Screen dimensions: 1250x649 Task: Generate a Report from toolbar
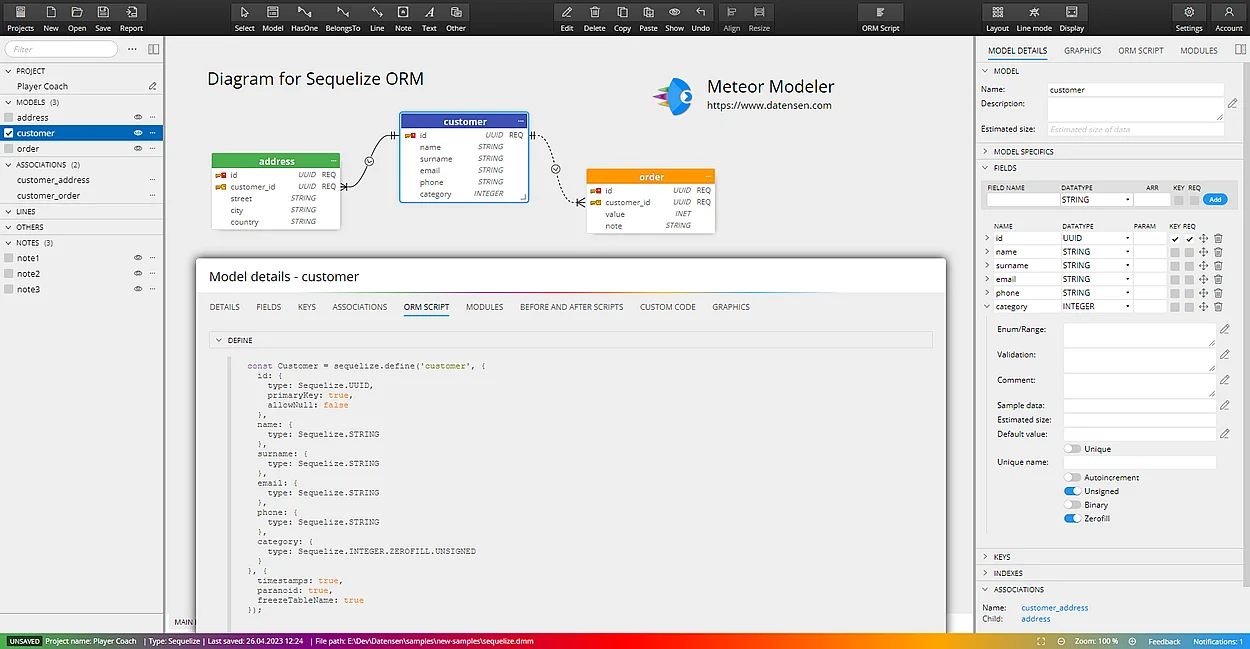pyautogui.click(x=132, y=17)
